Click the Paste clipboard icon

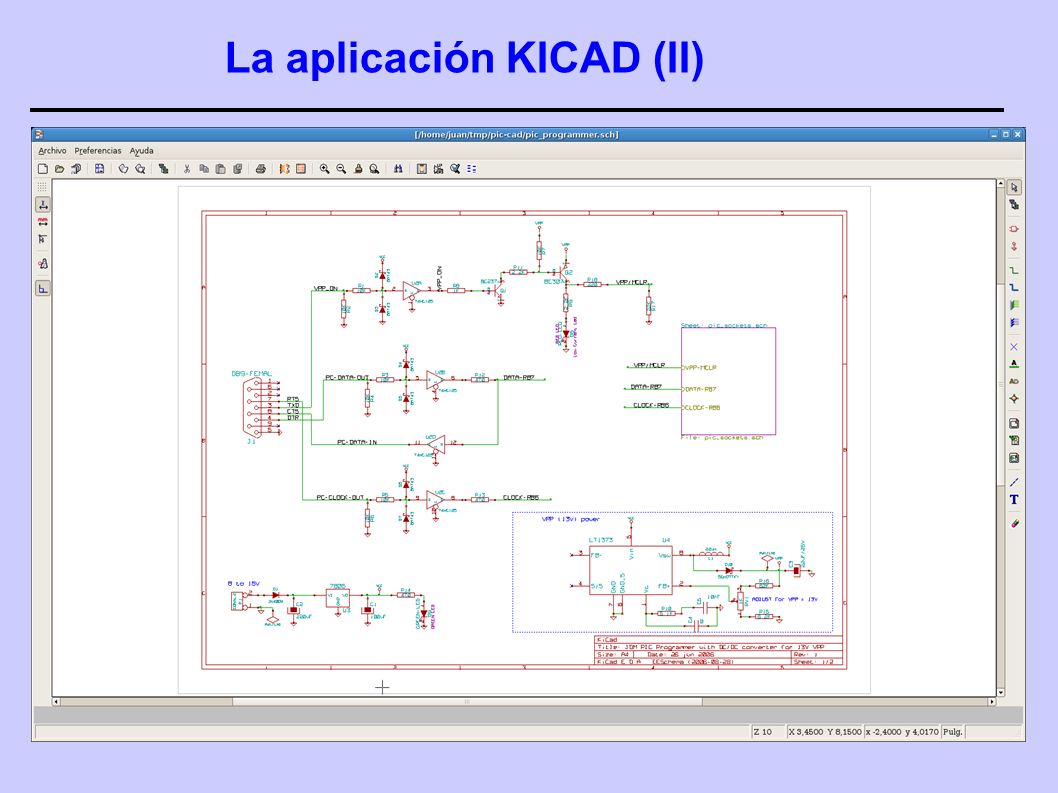221,169
